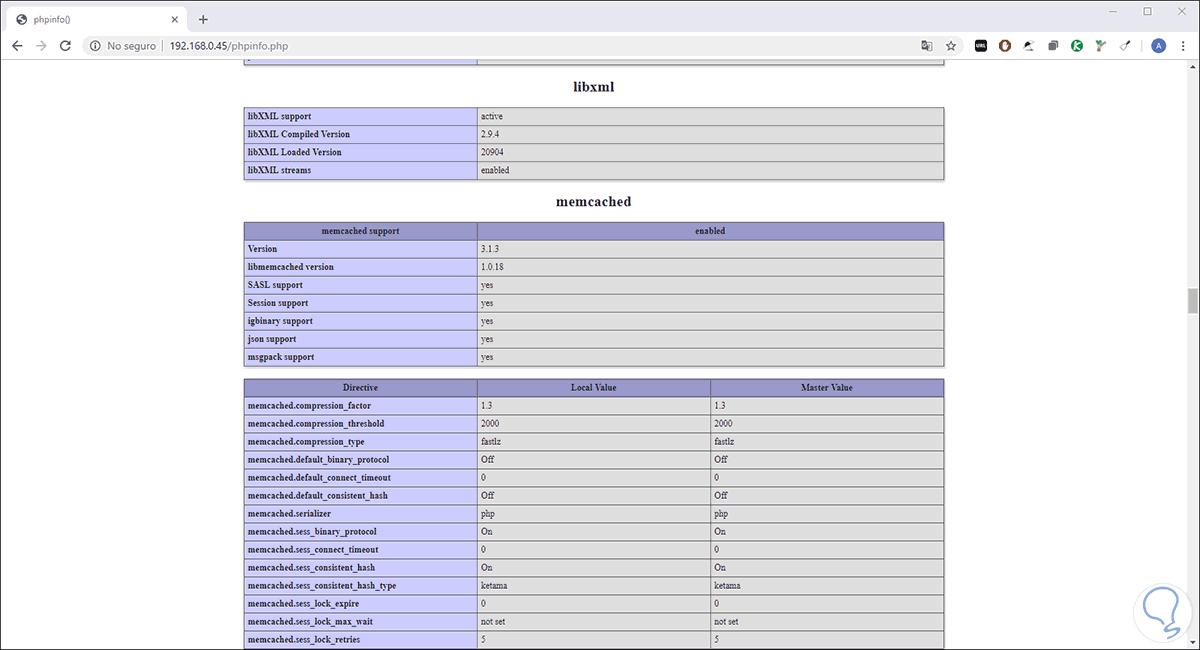Click the vertical scrollbar thumb
1200x650 pixels.
pos(1192,300)
